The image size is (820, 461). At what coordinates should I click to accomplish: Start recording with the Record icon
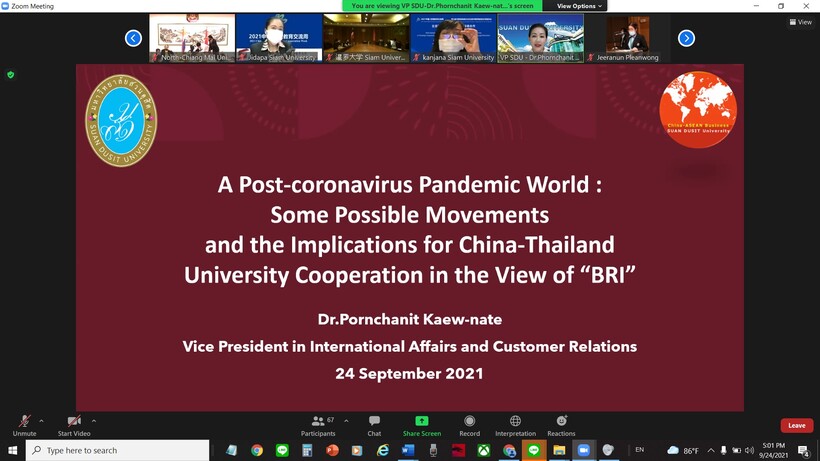pyautogui.click(x=469, y=425)
